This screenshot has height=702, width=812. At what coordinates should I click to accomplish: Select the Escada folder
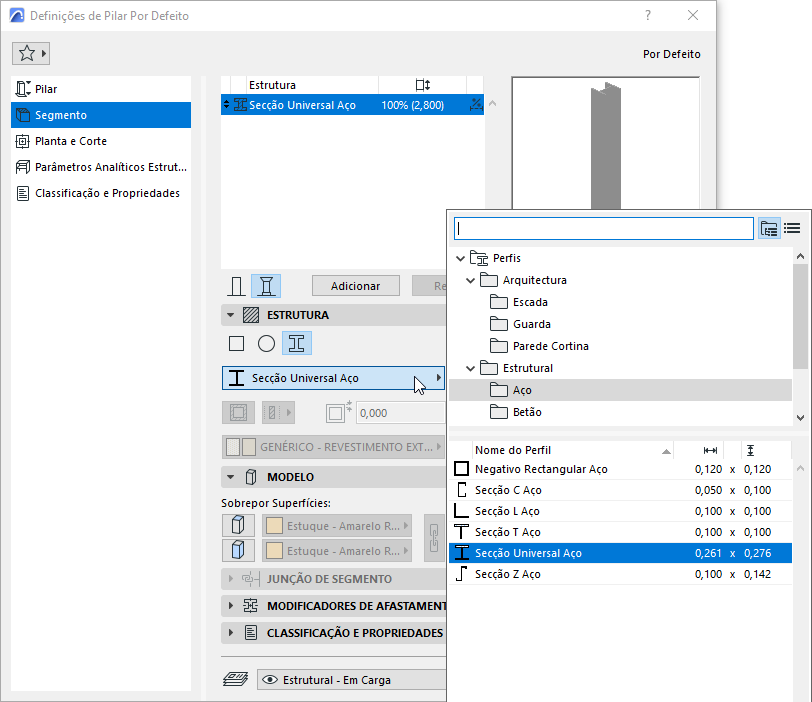530,302
